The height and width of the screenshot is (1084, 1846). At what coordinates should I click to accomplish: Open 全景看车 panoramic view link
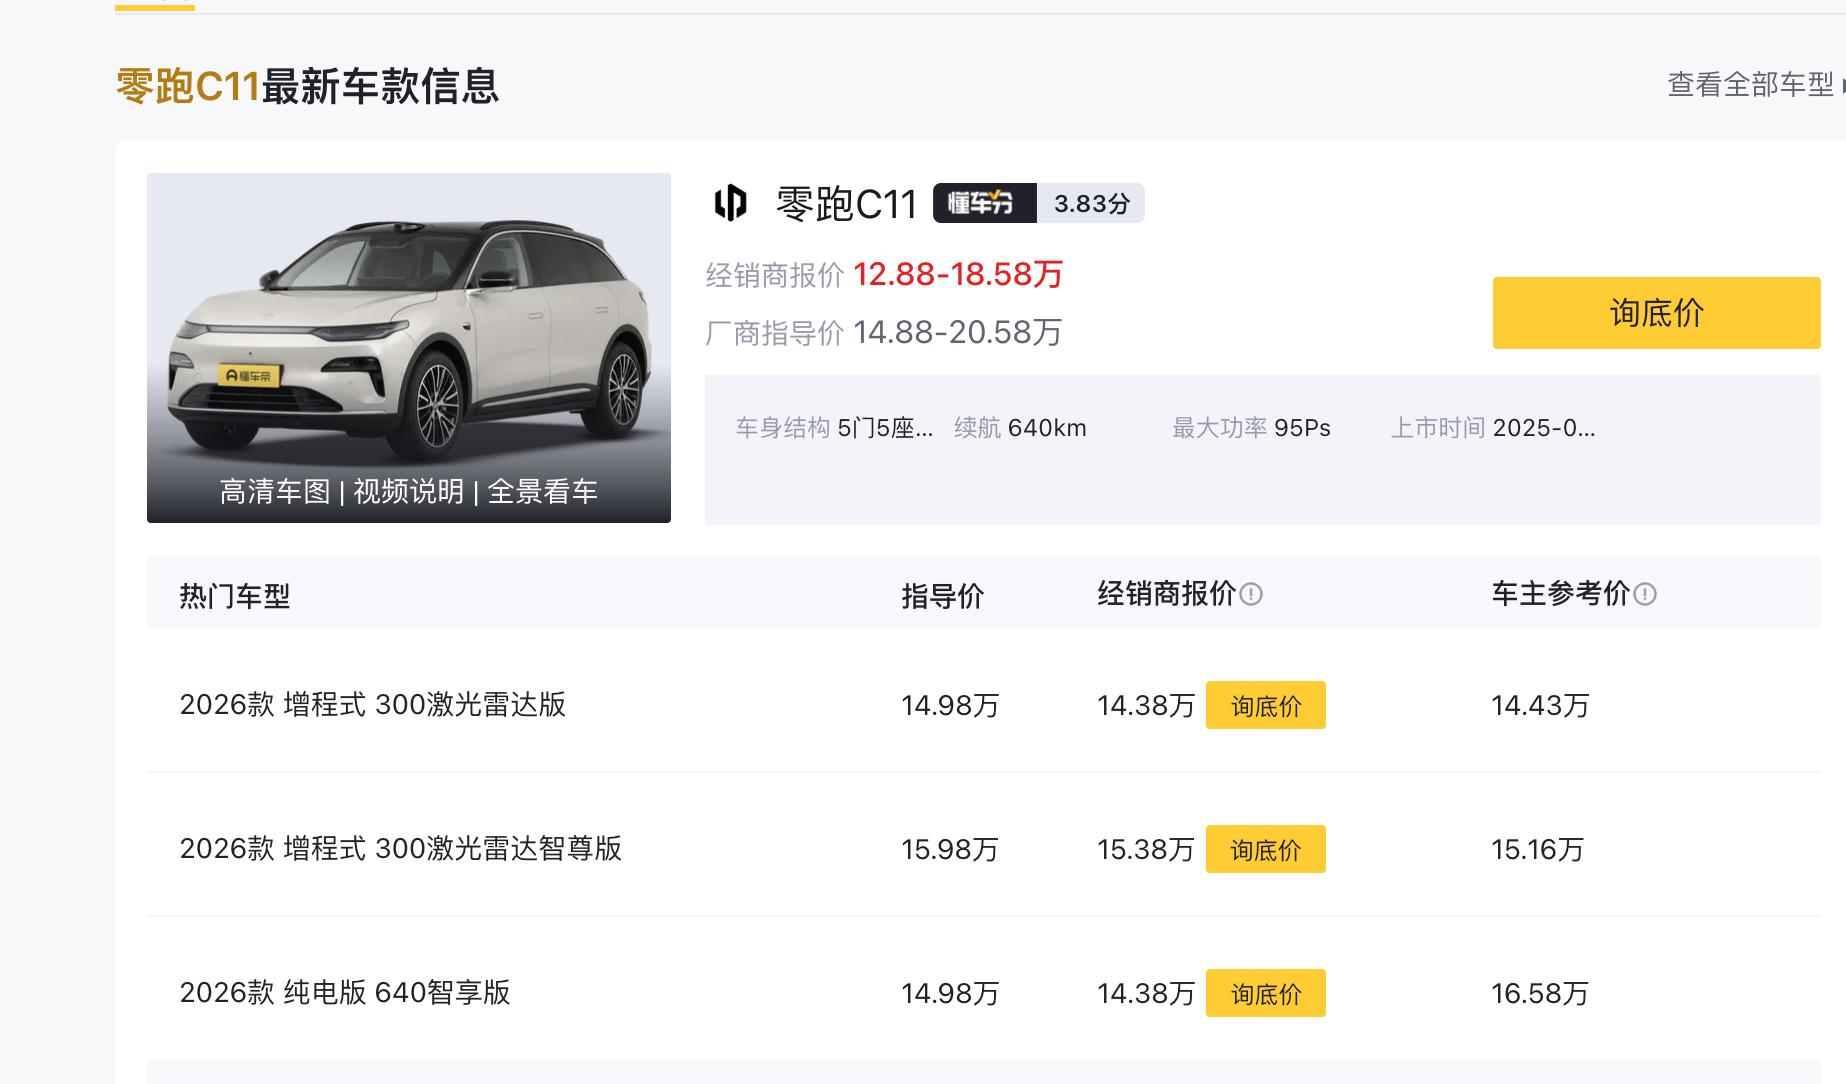pos(543,492)
